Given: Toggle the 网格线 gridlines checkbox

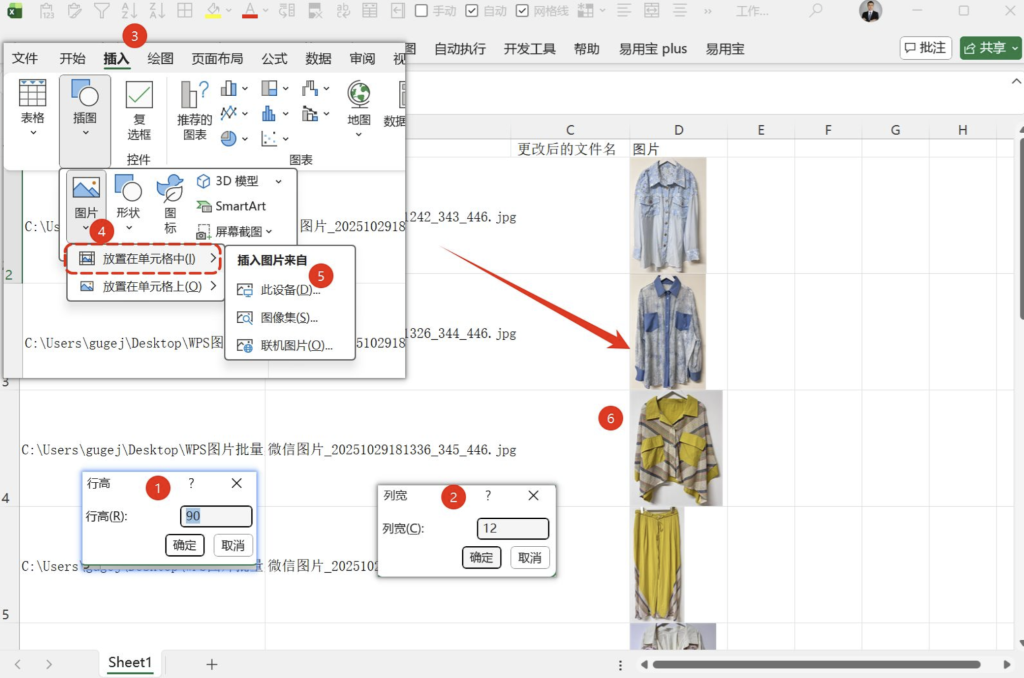Looking at the screenshot, I should tap(522, 11).
